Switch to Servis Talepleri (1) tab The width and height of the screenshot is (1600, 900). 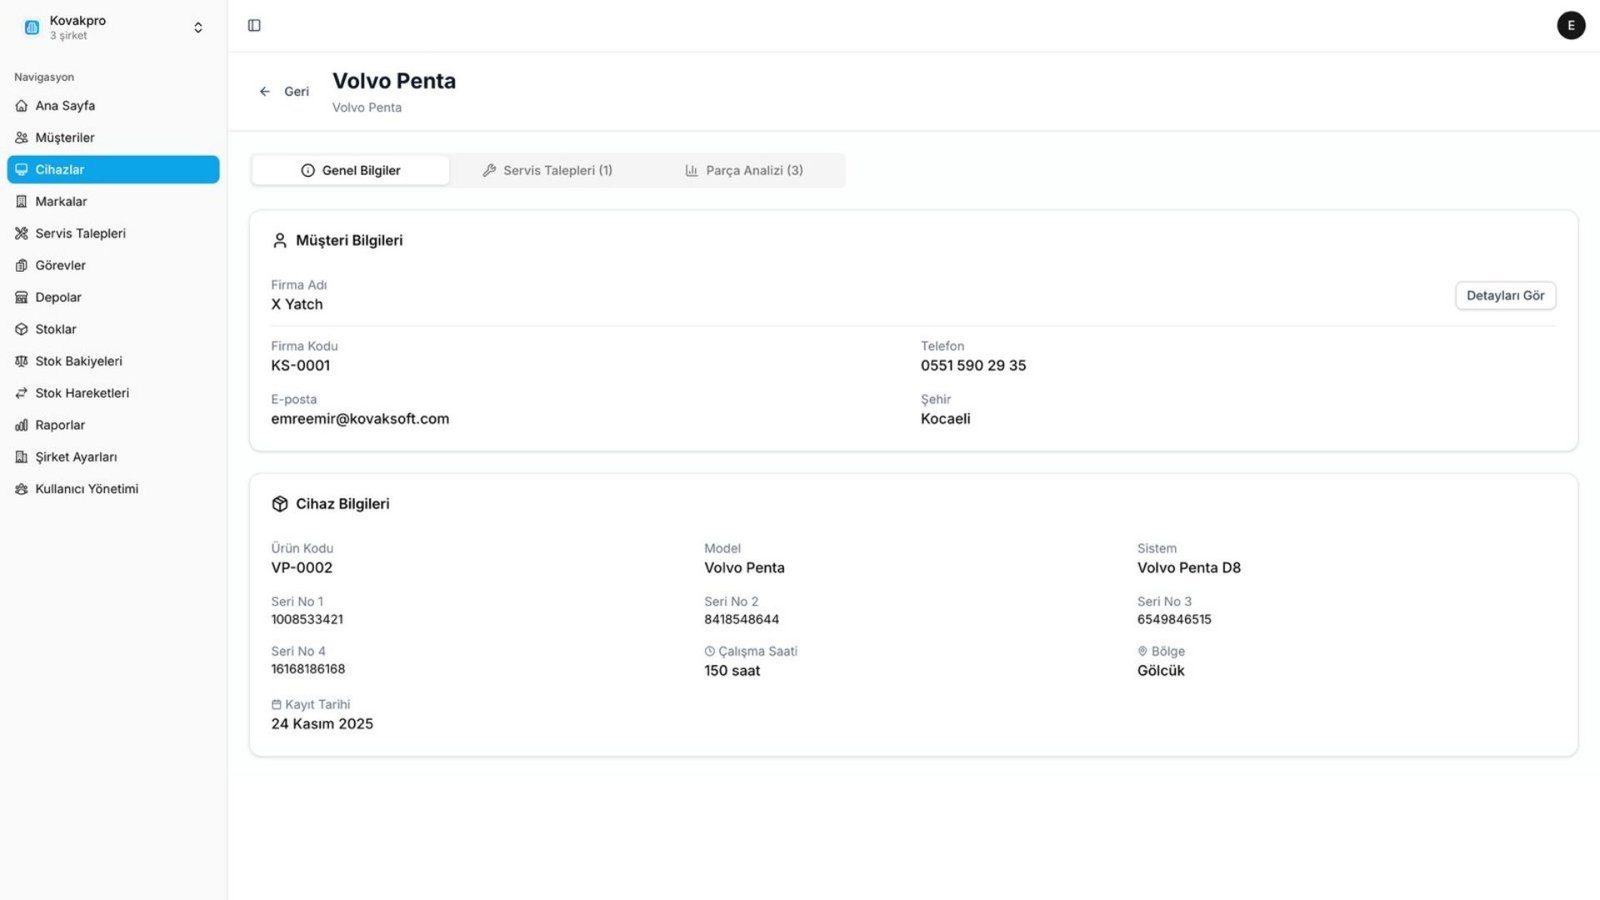pos(548,171)
